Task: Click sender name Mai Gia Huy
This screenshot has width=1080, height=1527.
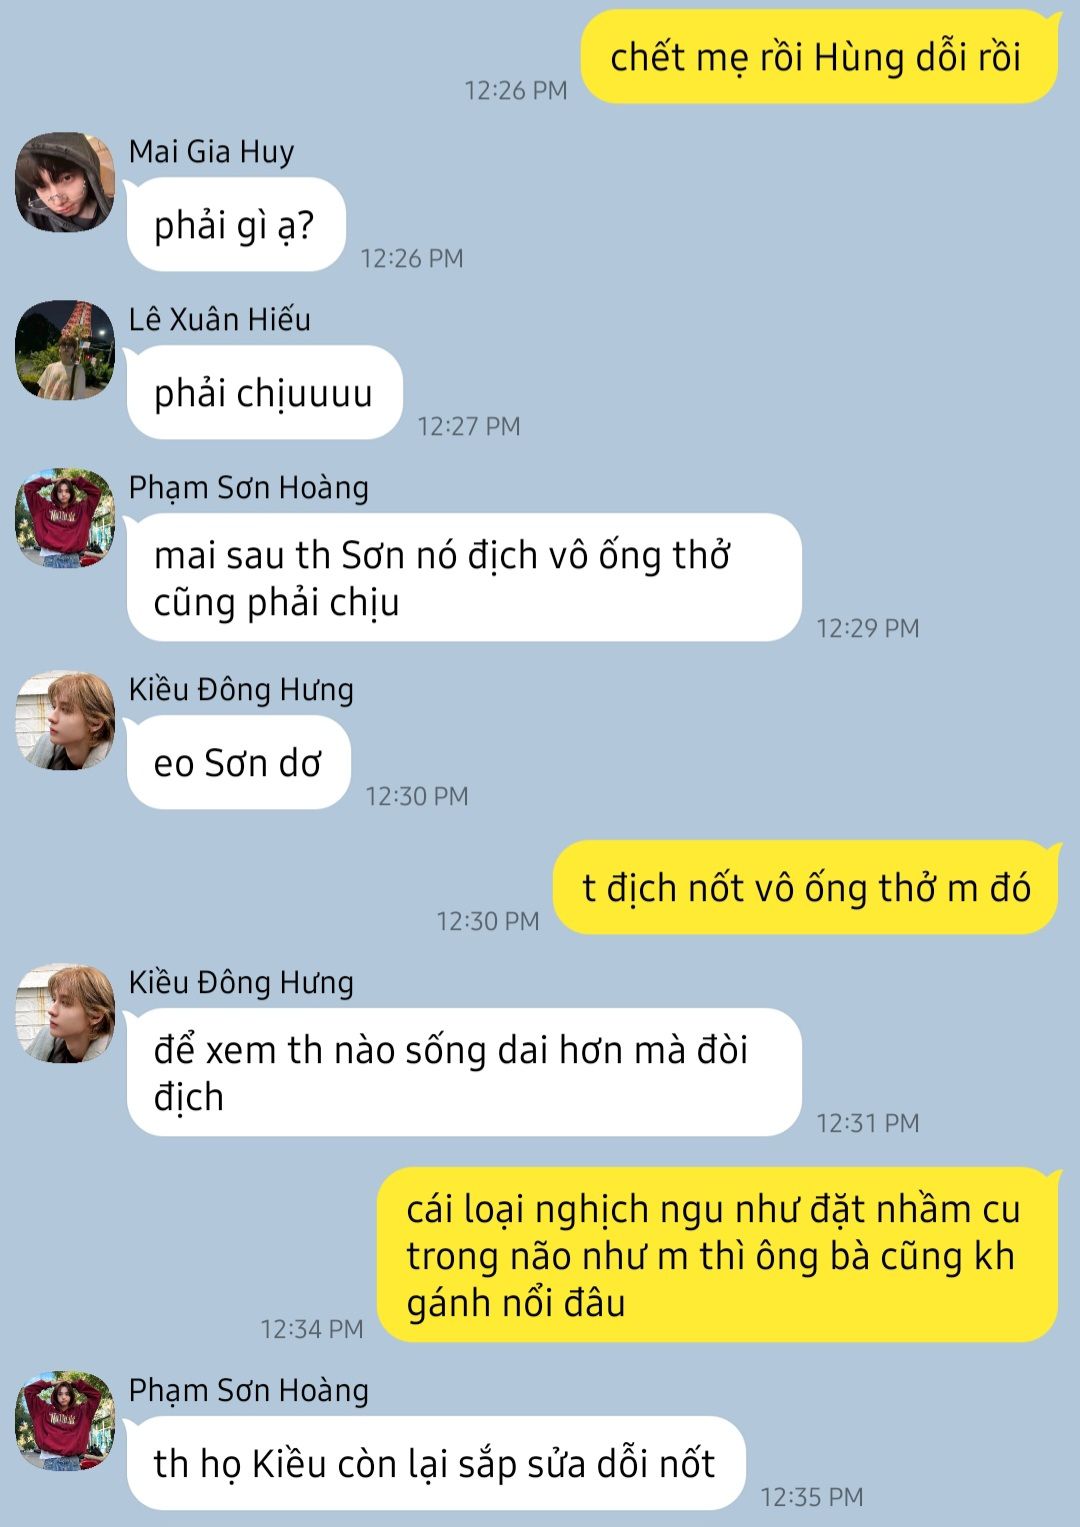Action: click(x=212, y=152)
